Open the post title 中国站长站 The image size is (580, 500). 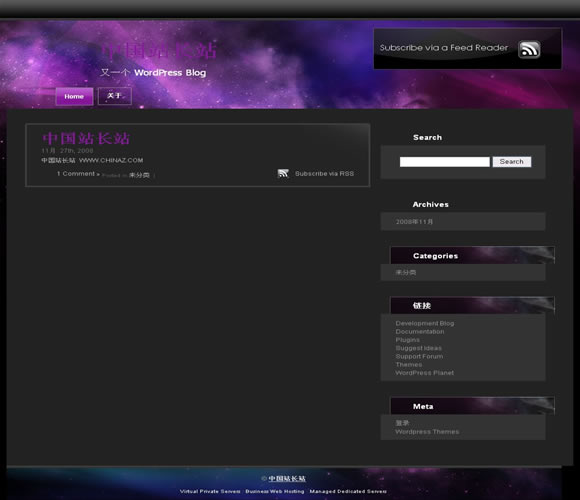click(86, 139)
